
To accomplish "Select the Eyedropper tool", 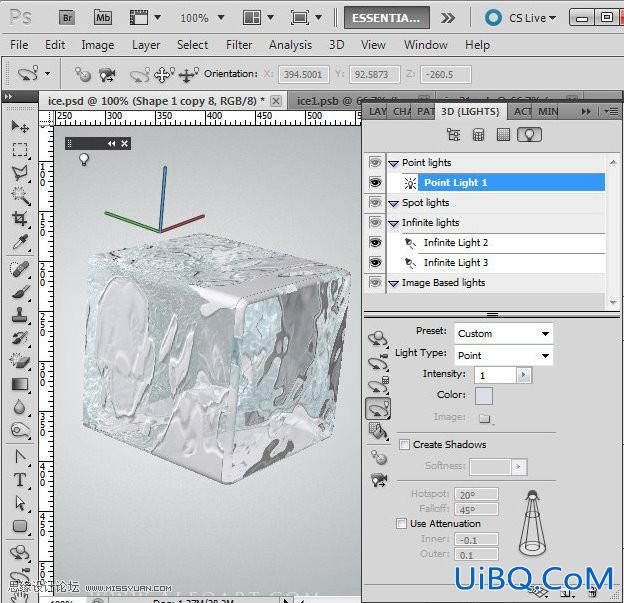I will click(x=20, y=241).
